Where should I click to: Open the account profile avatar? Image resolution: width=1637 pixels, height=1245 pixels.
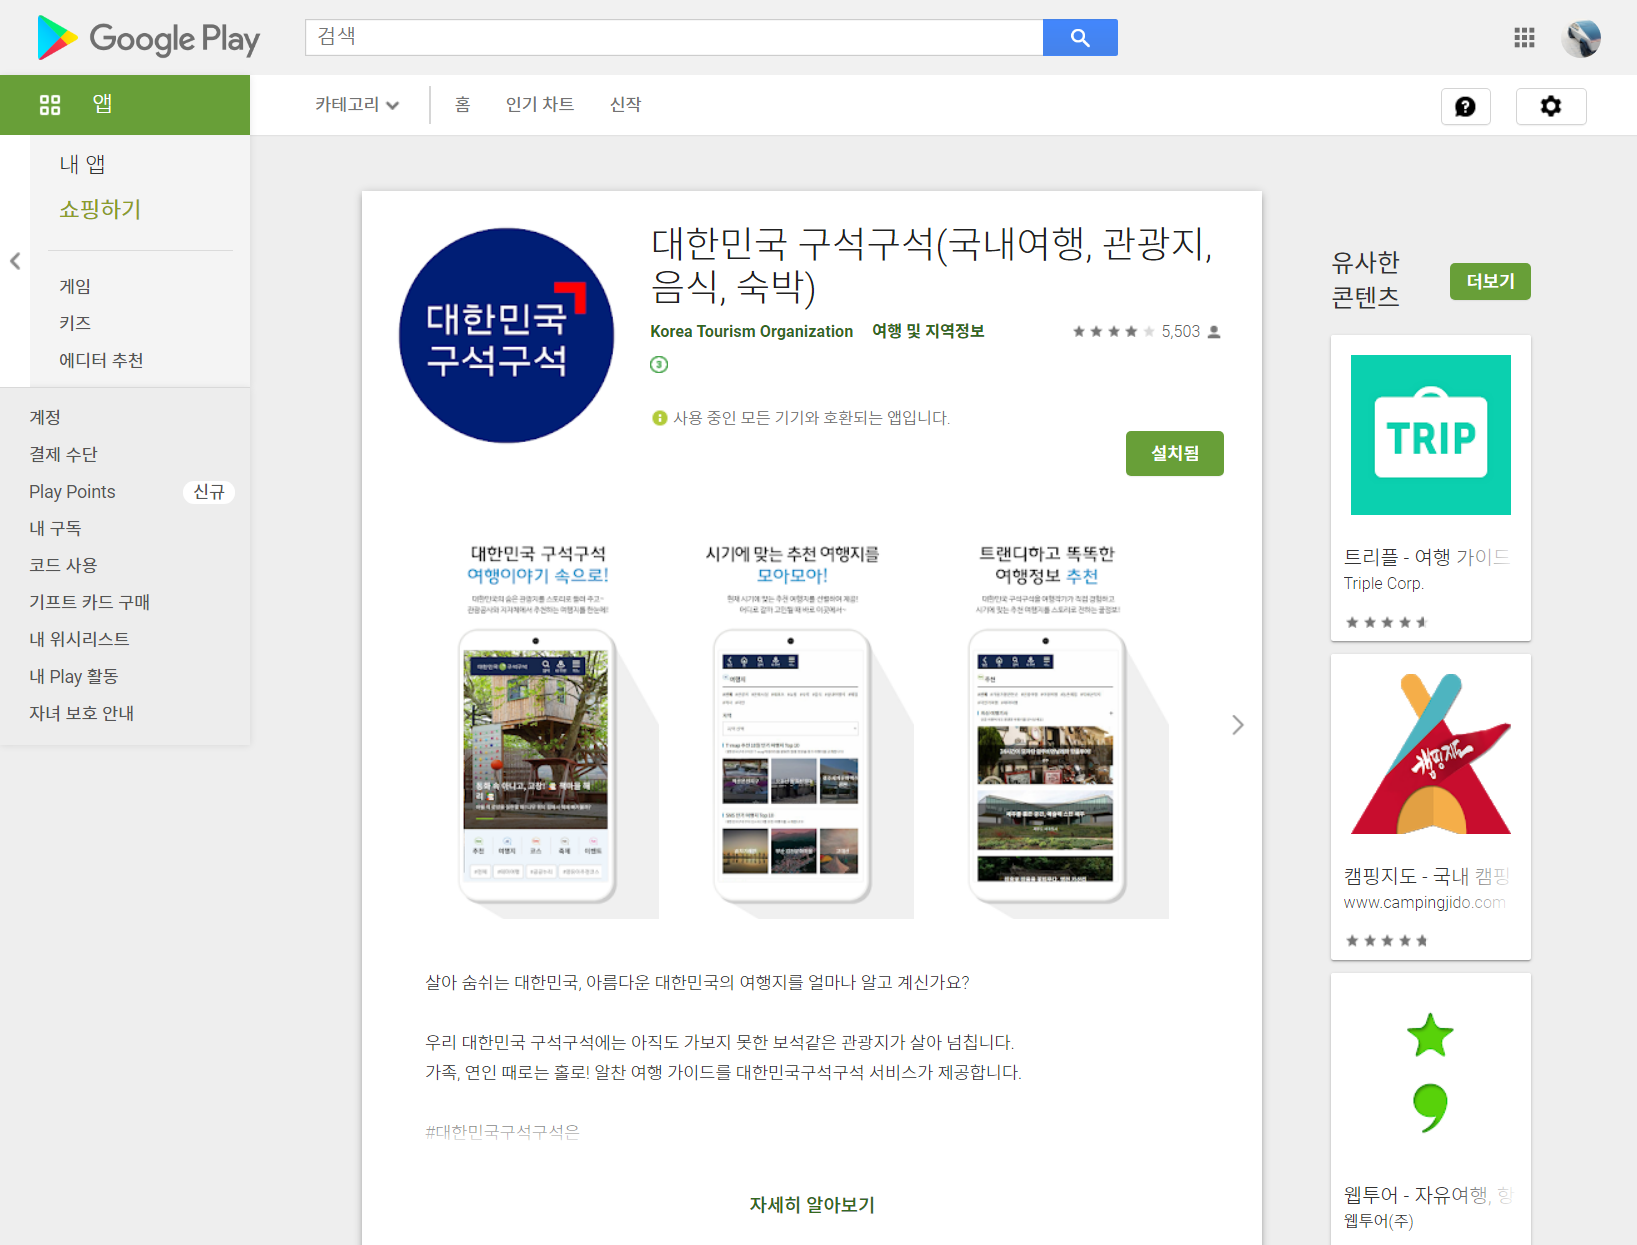pos(1581,38)
